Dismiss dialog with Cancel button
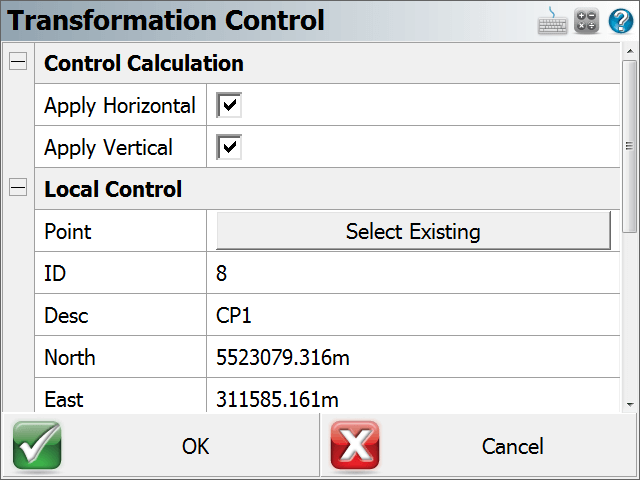 480,446
